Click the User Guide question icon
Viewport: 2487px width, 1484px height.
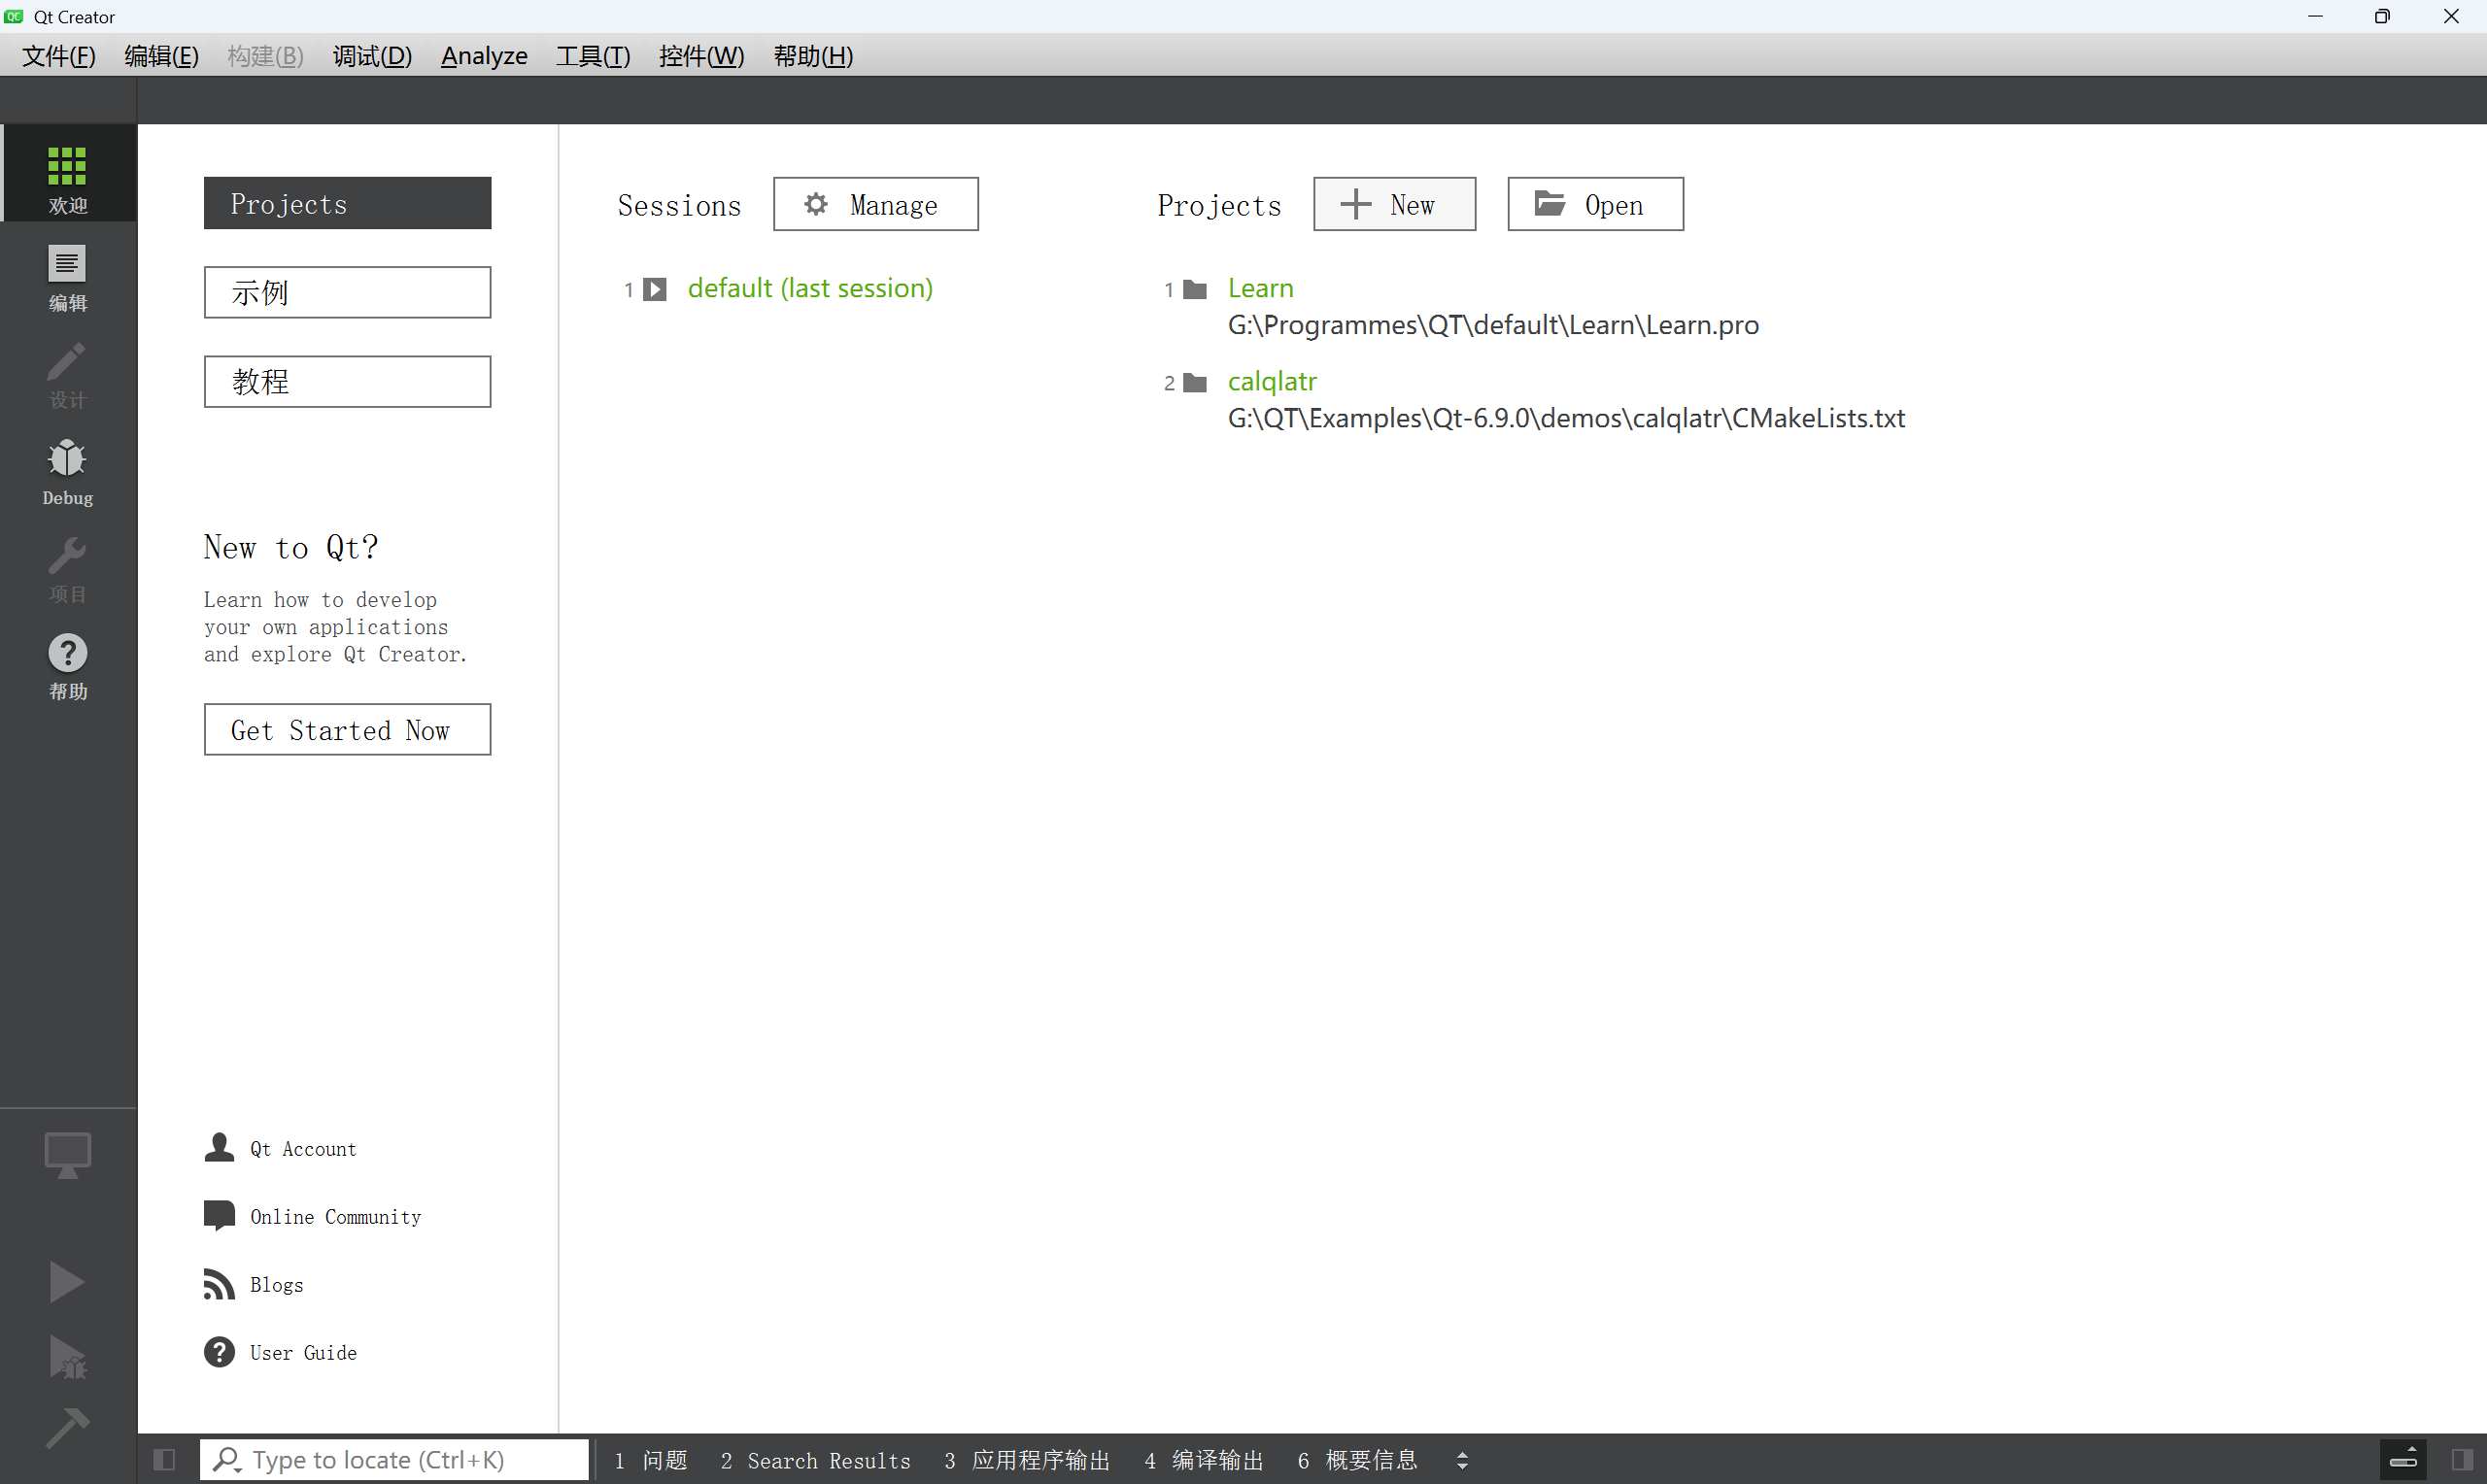click(x=219, y=1352)
